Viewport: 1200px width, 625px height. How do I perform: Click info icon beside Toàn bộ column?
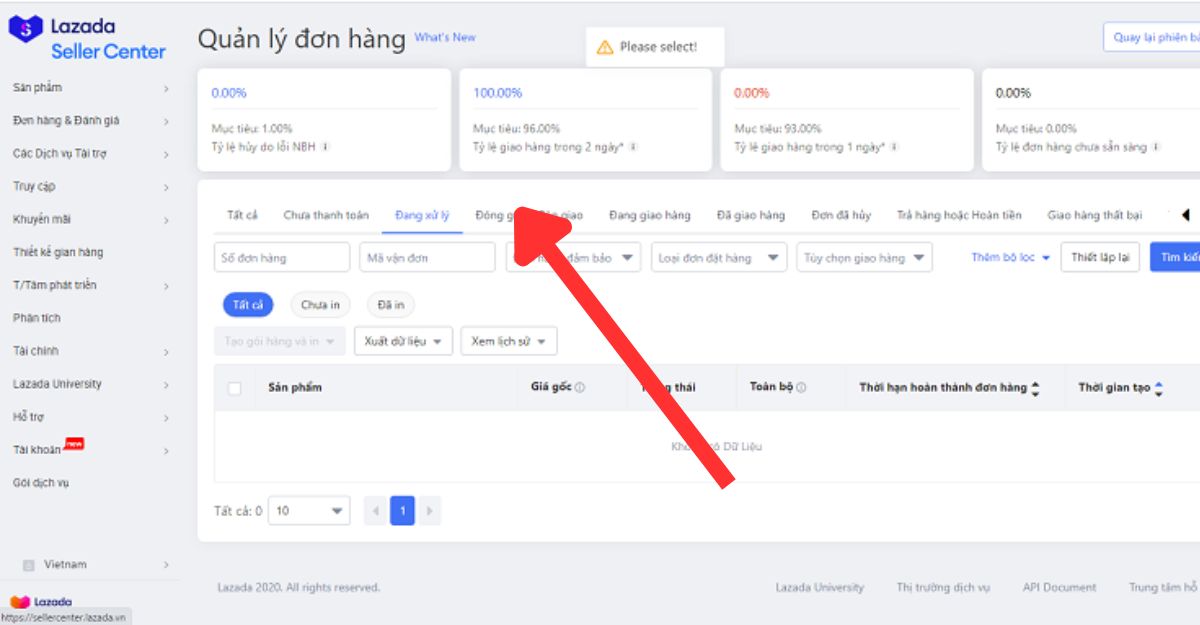(801, 388)
